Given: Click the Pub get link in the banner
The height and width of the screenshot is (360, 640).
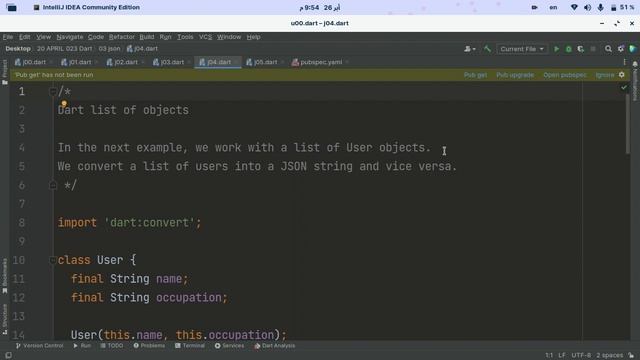Looking at the screenshot, I should (x=476, y=75).
